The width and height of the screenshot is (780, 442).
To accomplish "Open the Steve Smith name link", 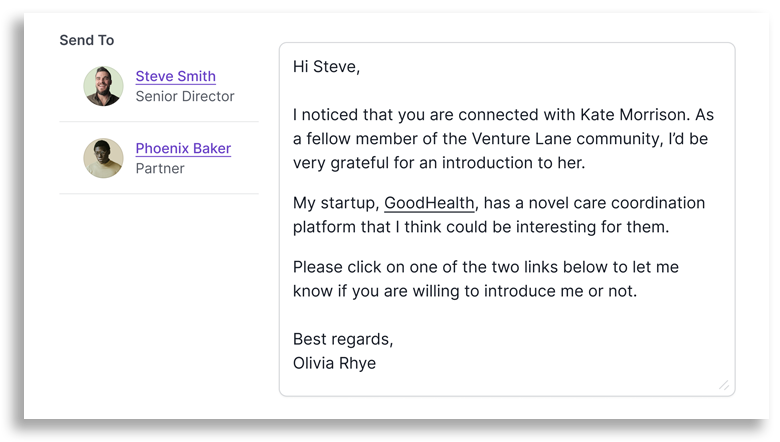I will pyautogui.click(x=175, y=76).
